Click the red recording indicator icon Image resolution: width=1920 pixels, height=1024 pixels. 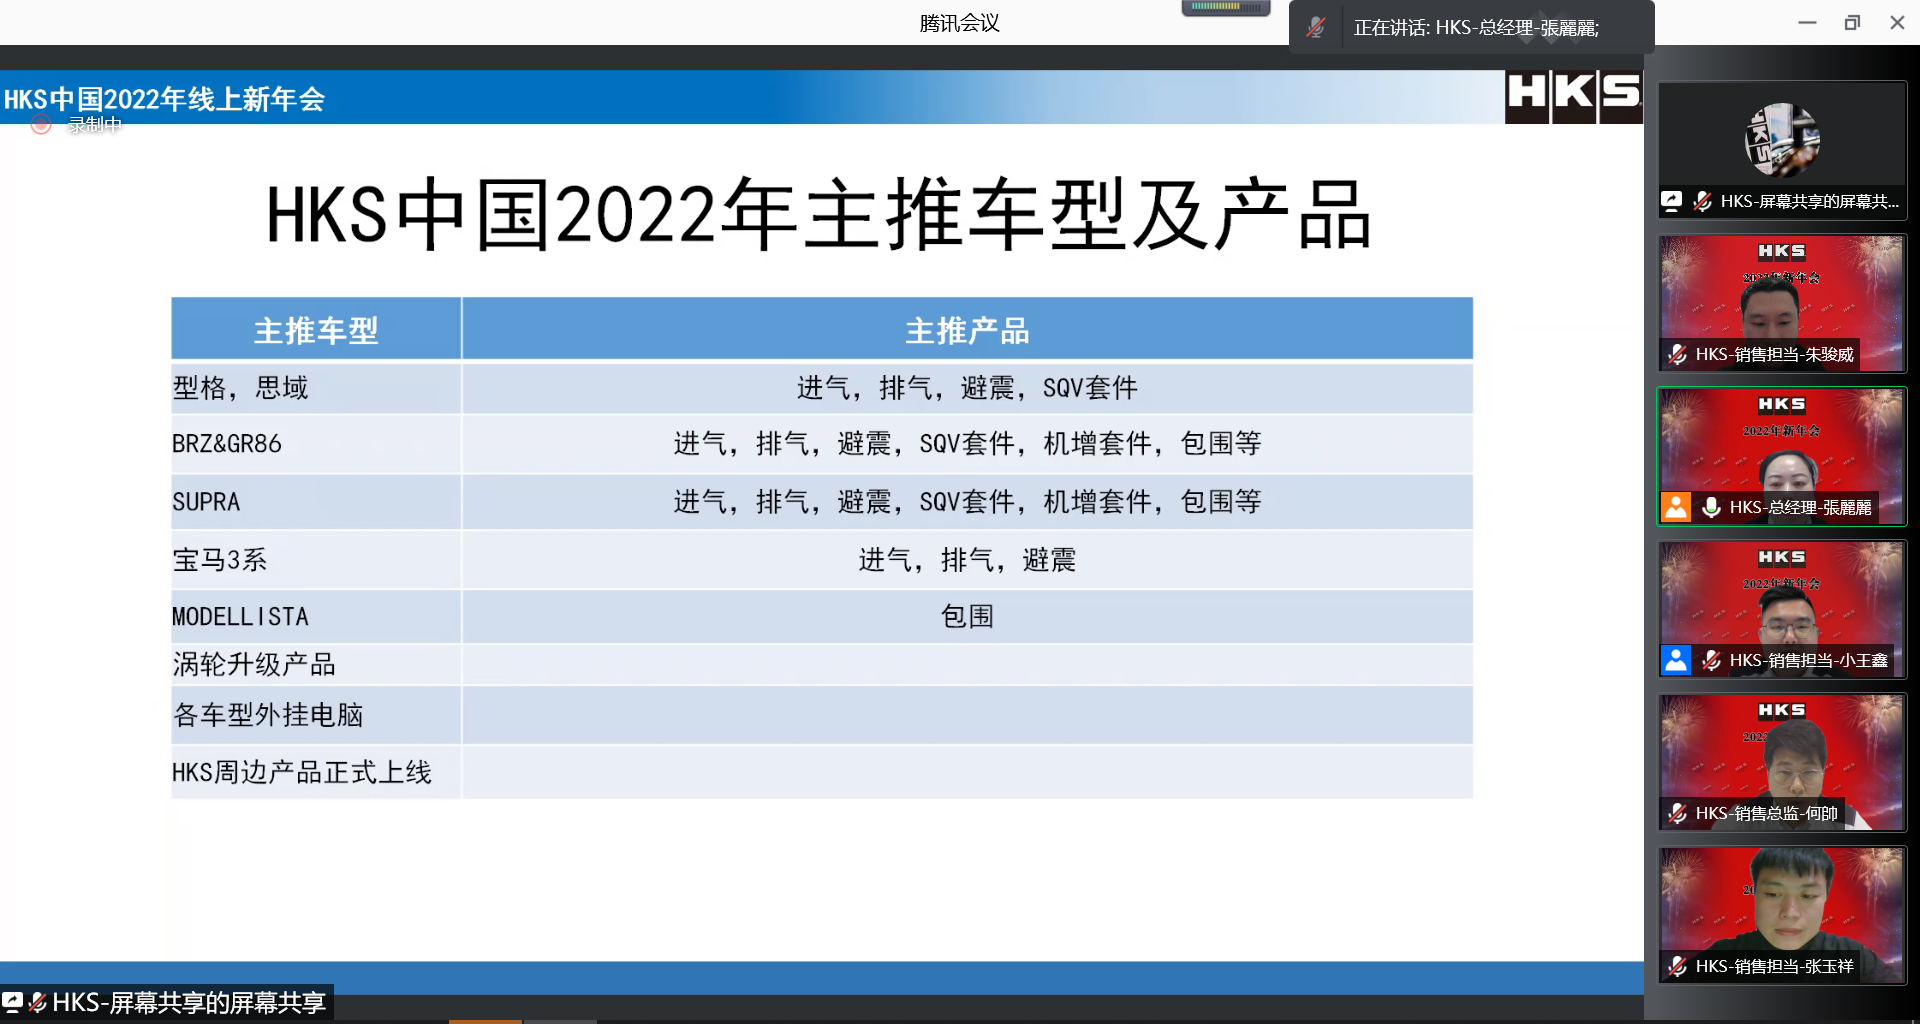(41, 124)
